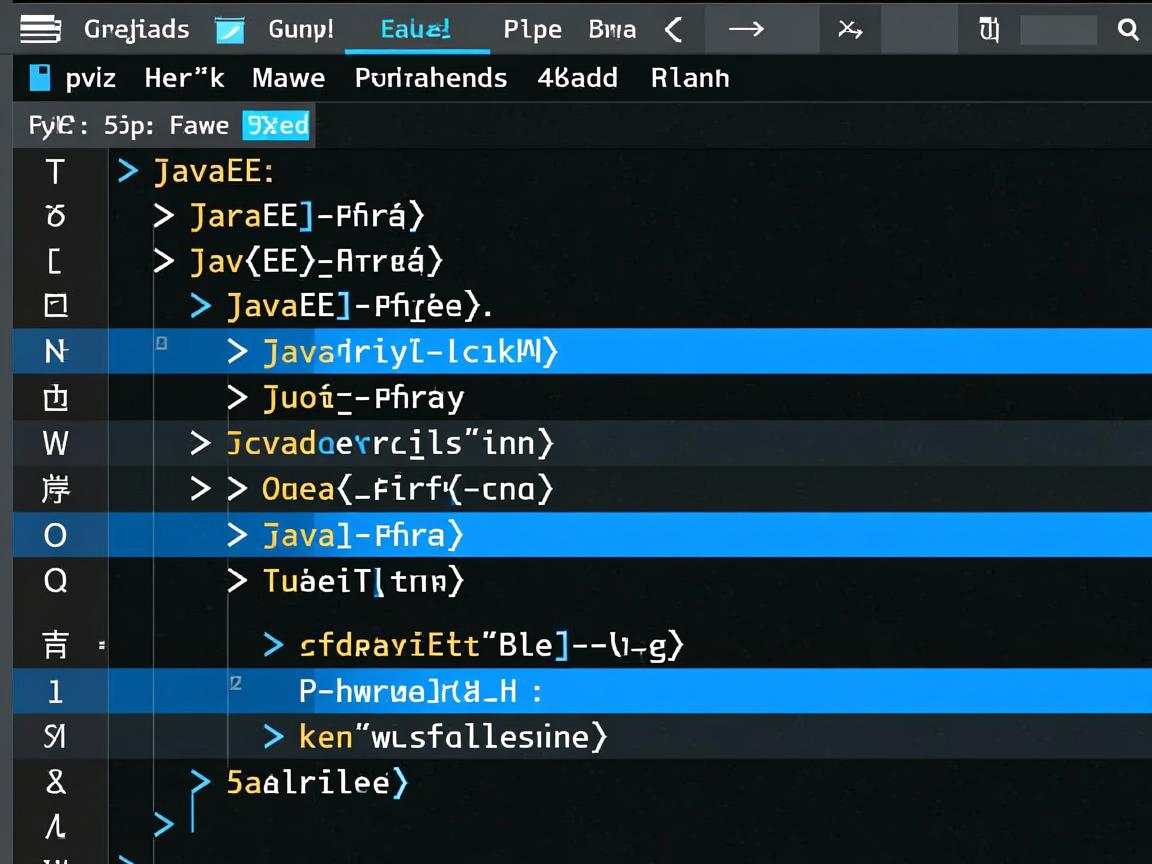Click the search magnifier icon
This screenshot has width=1152, height=864.
(1128, 30)
